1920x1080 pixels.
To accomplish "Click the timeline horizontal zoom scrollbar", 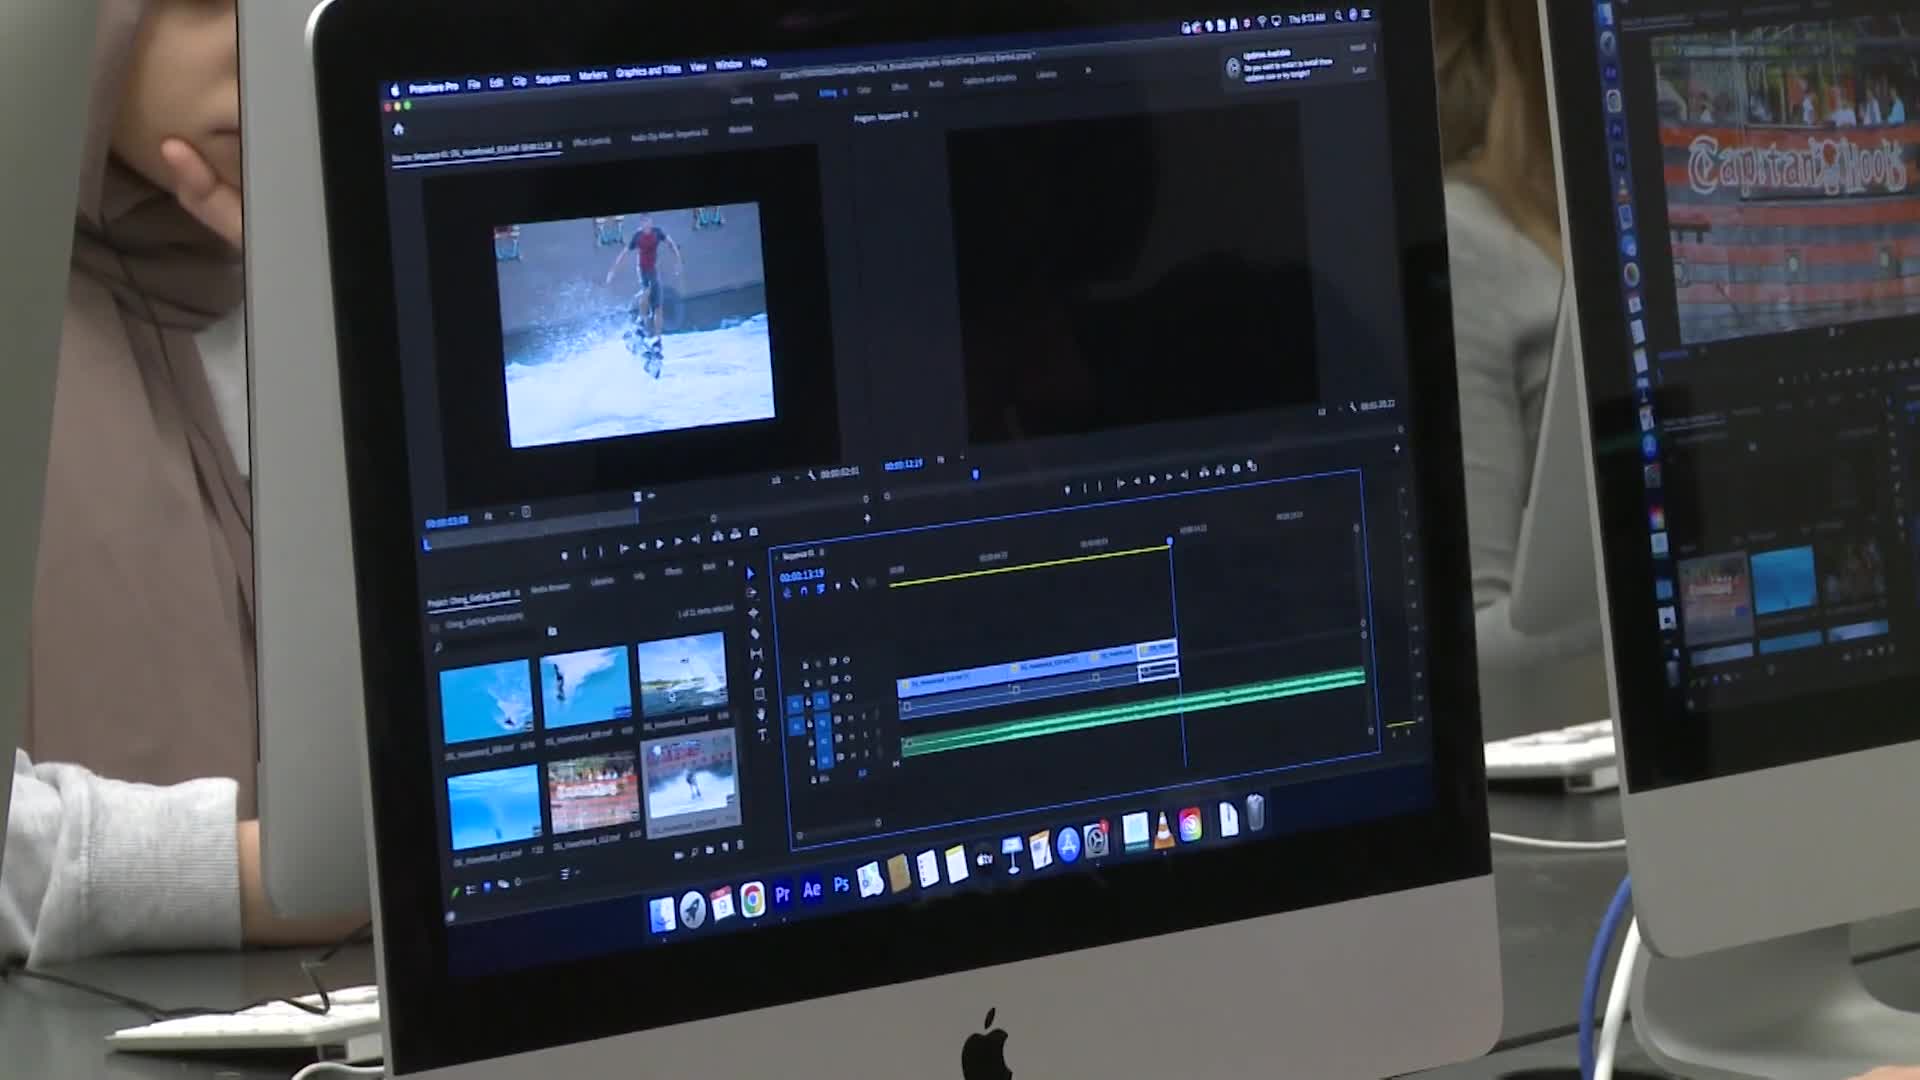I will [x=838, y=827].
